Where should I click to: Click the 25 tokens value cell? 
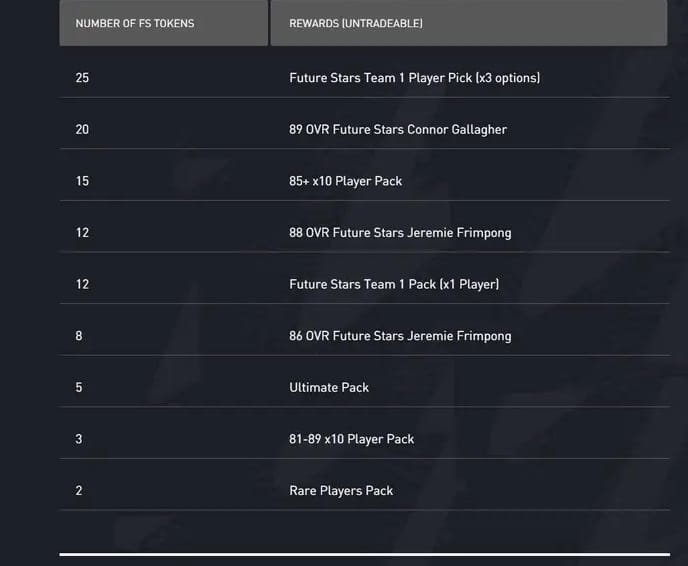[x=82, y=78]
